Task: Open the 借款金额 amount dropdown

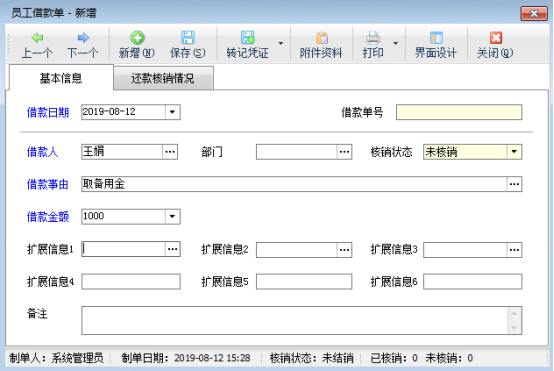Action: 172,216
